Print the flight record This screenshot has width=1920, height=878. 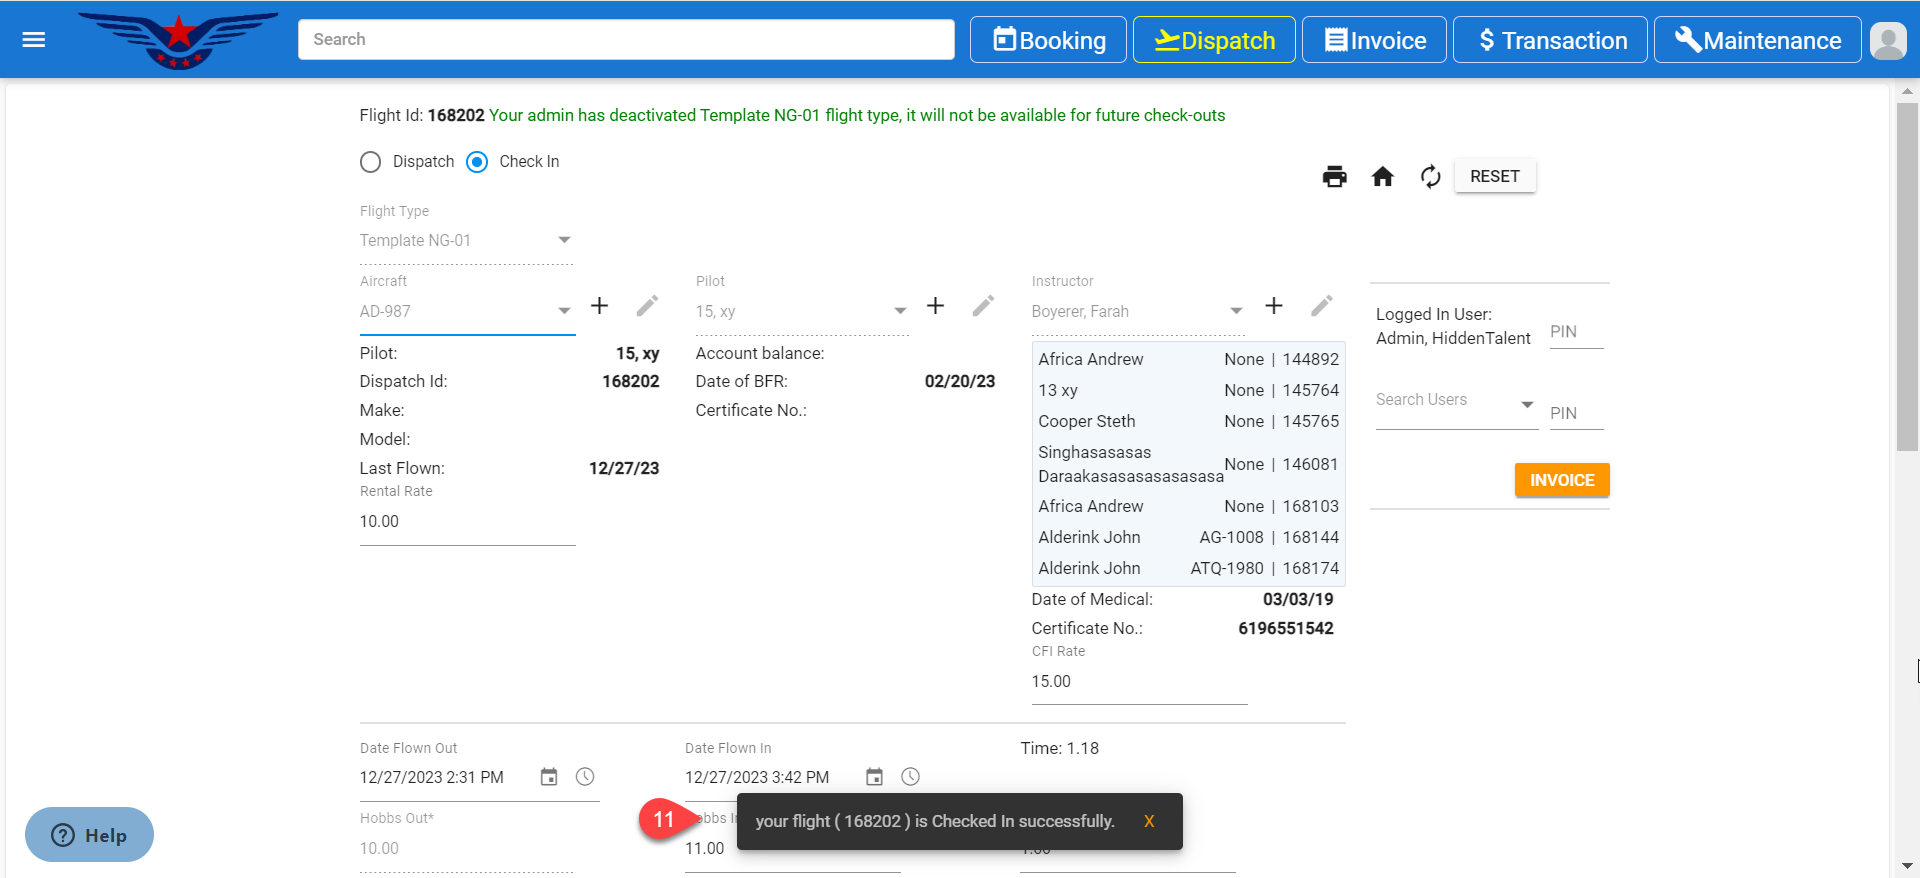pos(1334,177)
